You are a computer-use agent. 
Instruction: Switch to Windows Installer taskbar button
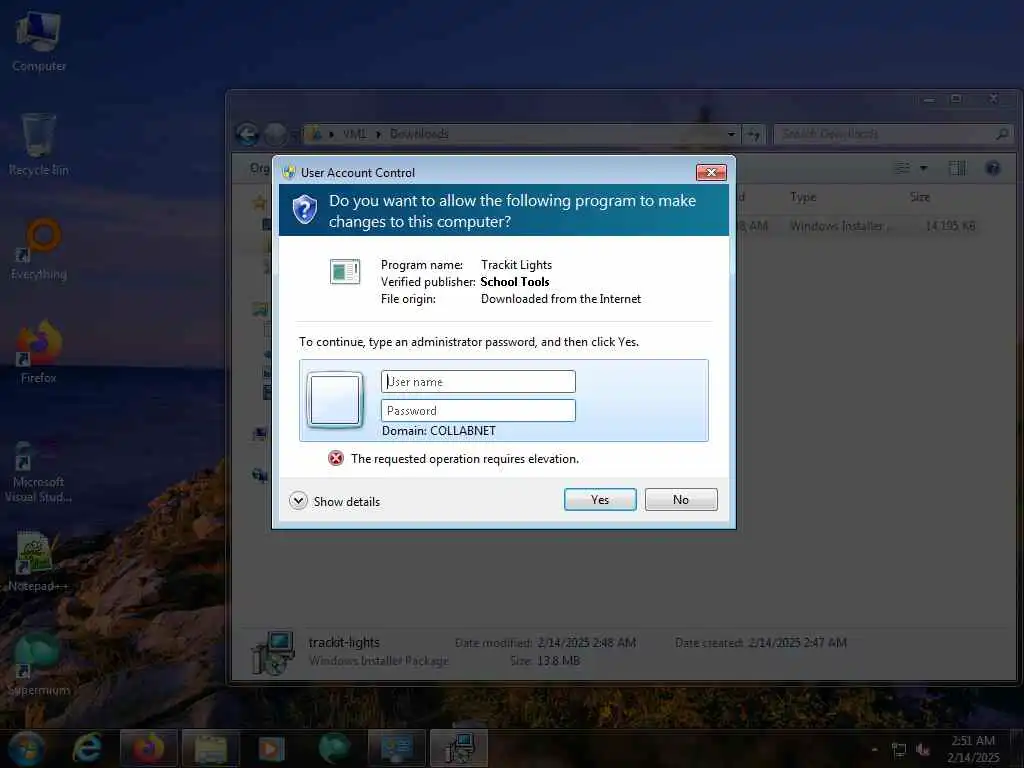(x=459, y=748)
